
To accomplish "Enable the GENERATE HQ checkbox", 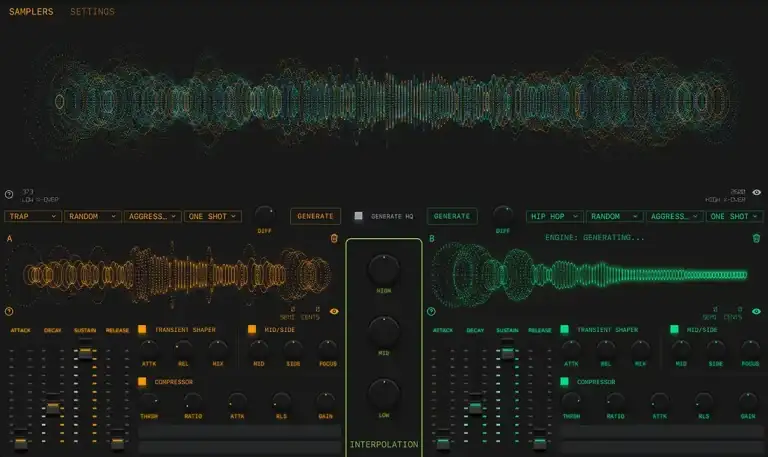I will coord(359,216).
